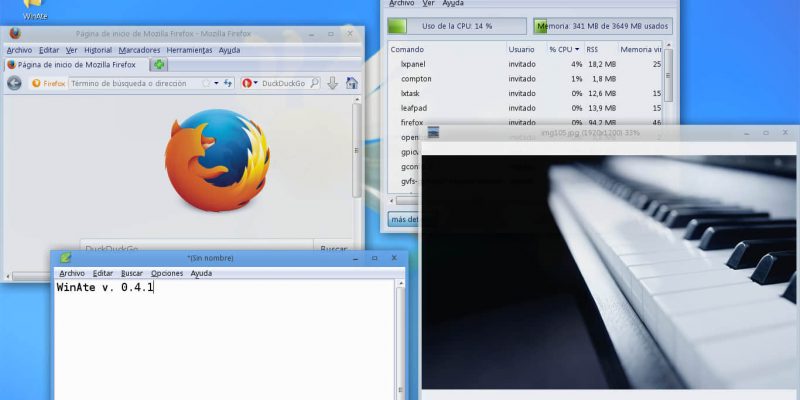Screen dimensions: 800x400
Task: Click the piano image in the image viewer
Action: click(609, 272)
